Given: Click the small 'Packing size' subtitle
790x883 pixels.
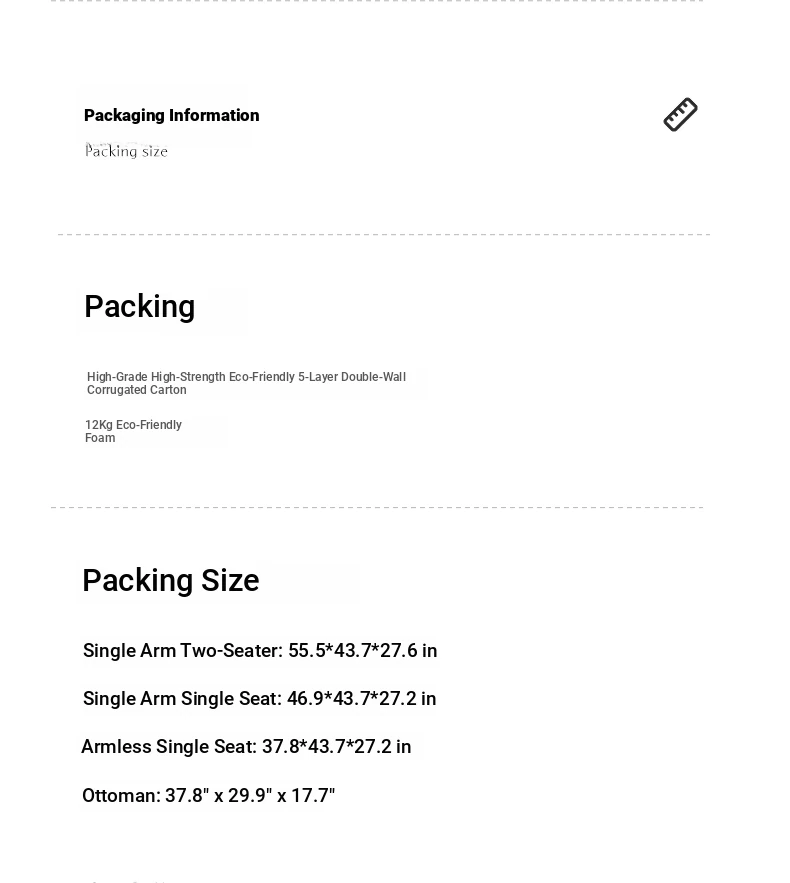Looking at the screenshot, I should click(126, 151).
